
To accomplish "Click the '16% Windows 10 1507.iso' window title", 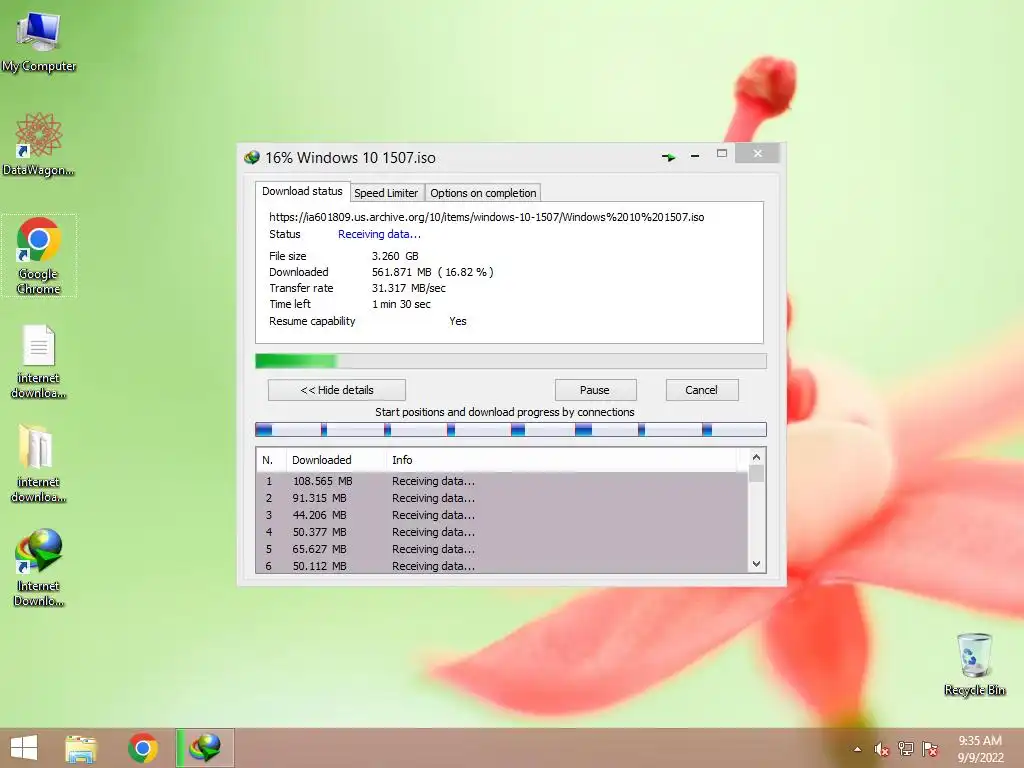I will click(x=350, y=157).
